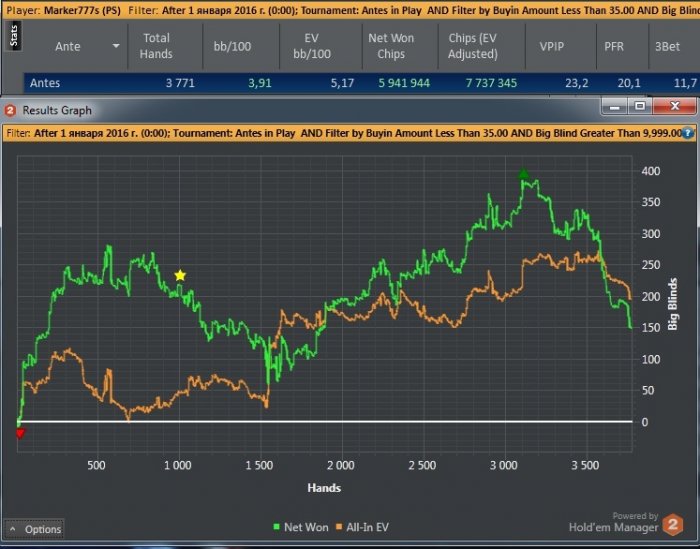Click the Hold'em Manager 2 logo

pyautogui.click(x=673, y=525)
